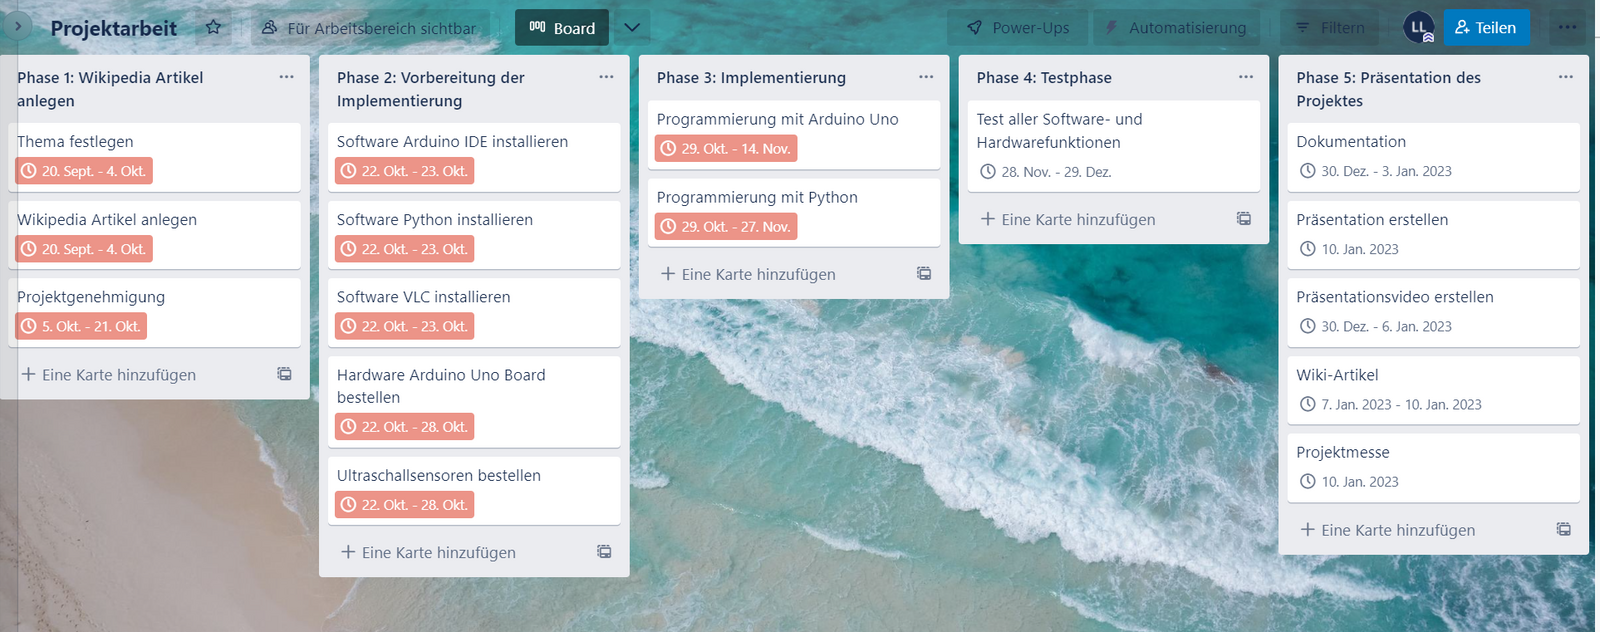This screenshot has width=1600, height=632.
Task: Mark 'Programmierung mit Python' due date complete
Action: (x=725, y=227)
